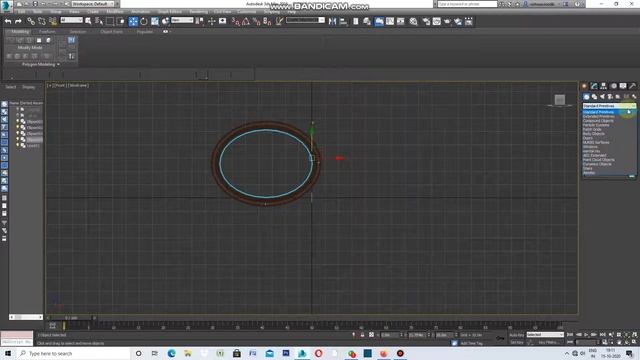This screenshot has width=640, height=360.
Task: Open the Layer Explorer icon
Action: pos(367,21)
